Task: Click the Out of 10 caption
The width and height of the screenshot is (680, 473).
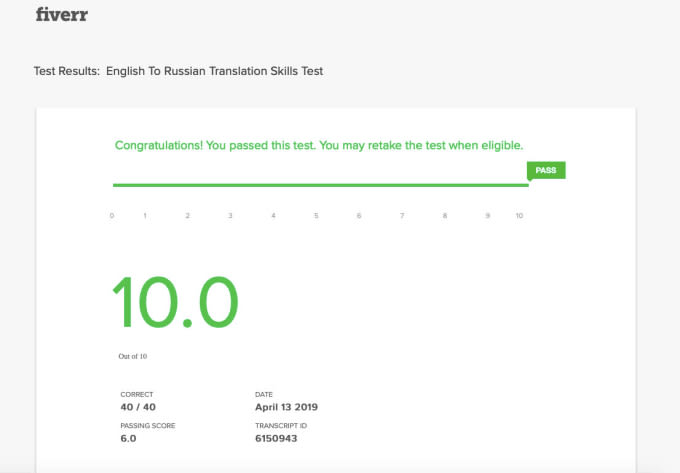Action: pos(132,356)
